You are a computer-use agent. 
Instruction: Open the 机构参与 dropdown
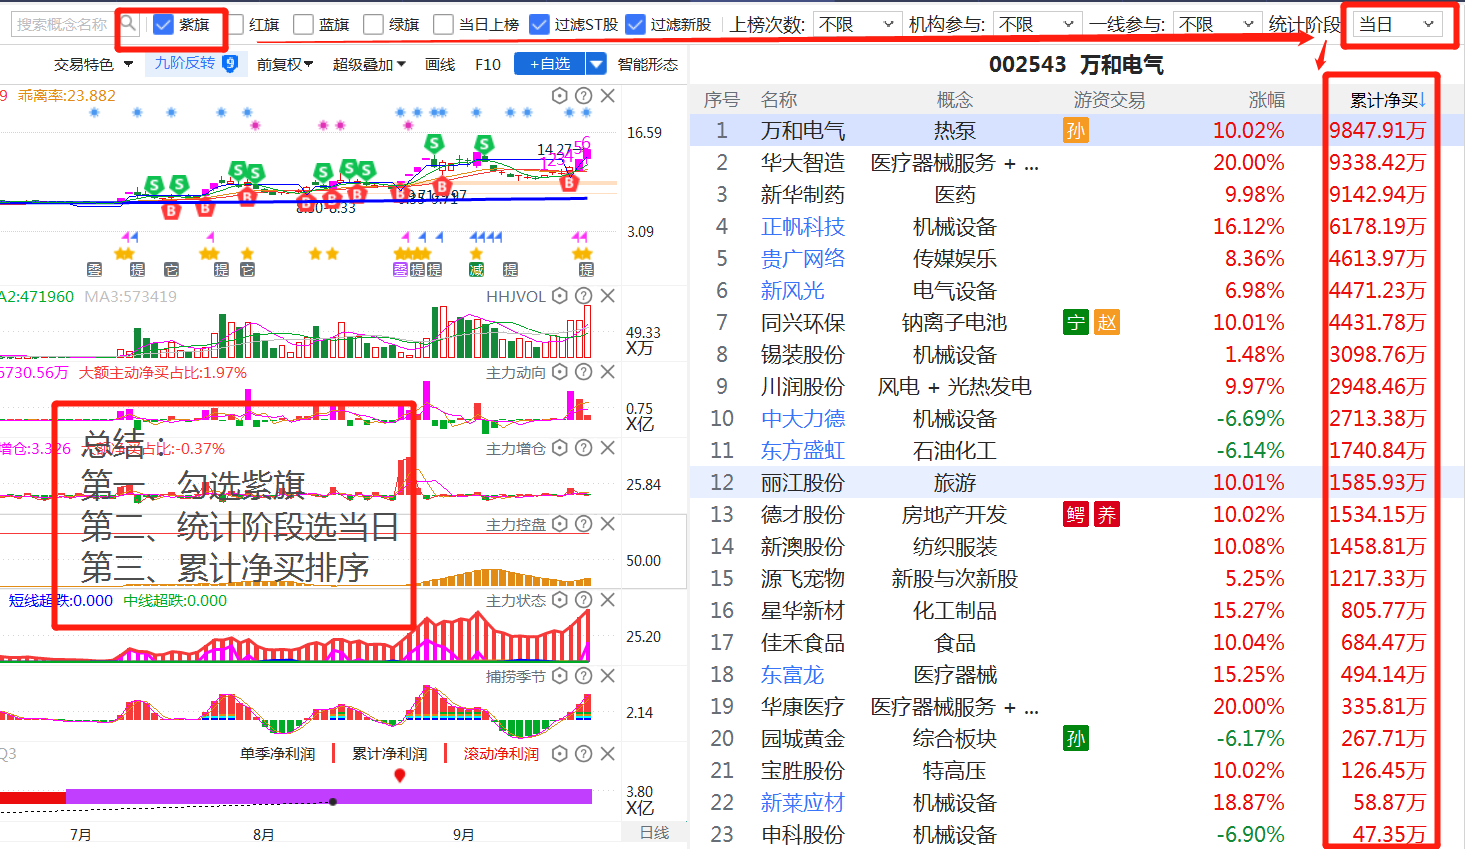[1037, 24]
